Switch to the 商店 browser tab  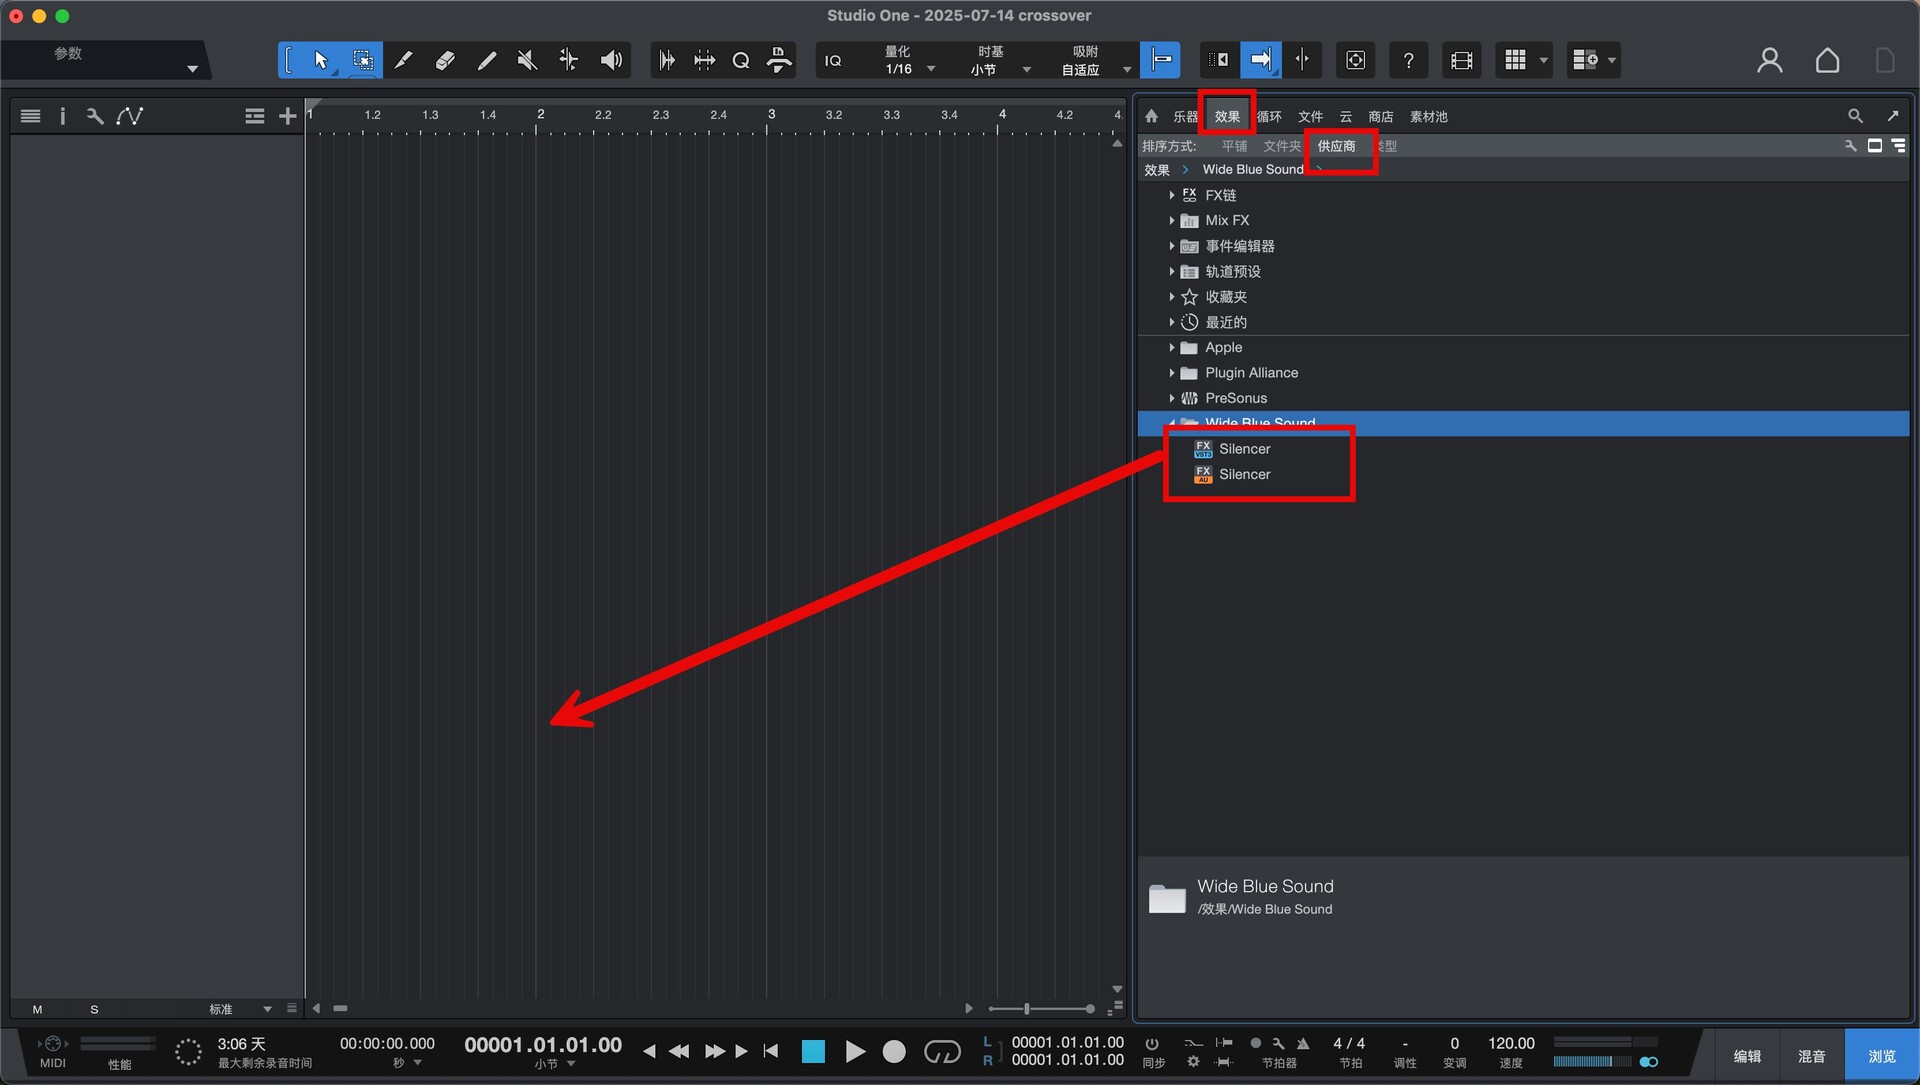pos(1380,117)
